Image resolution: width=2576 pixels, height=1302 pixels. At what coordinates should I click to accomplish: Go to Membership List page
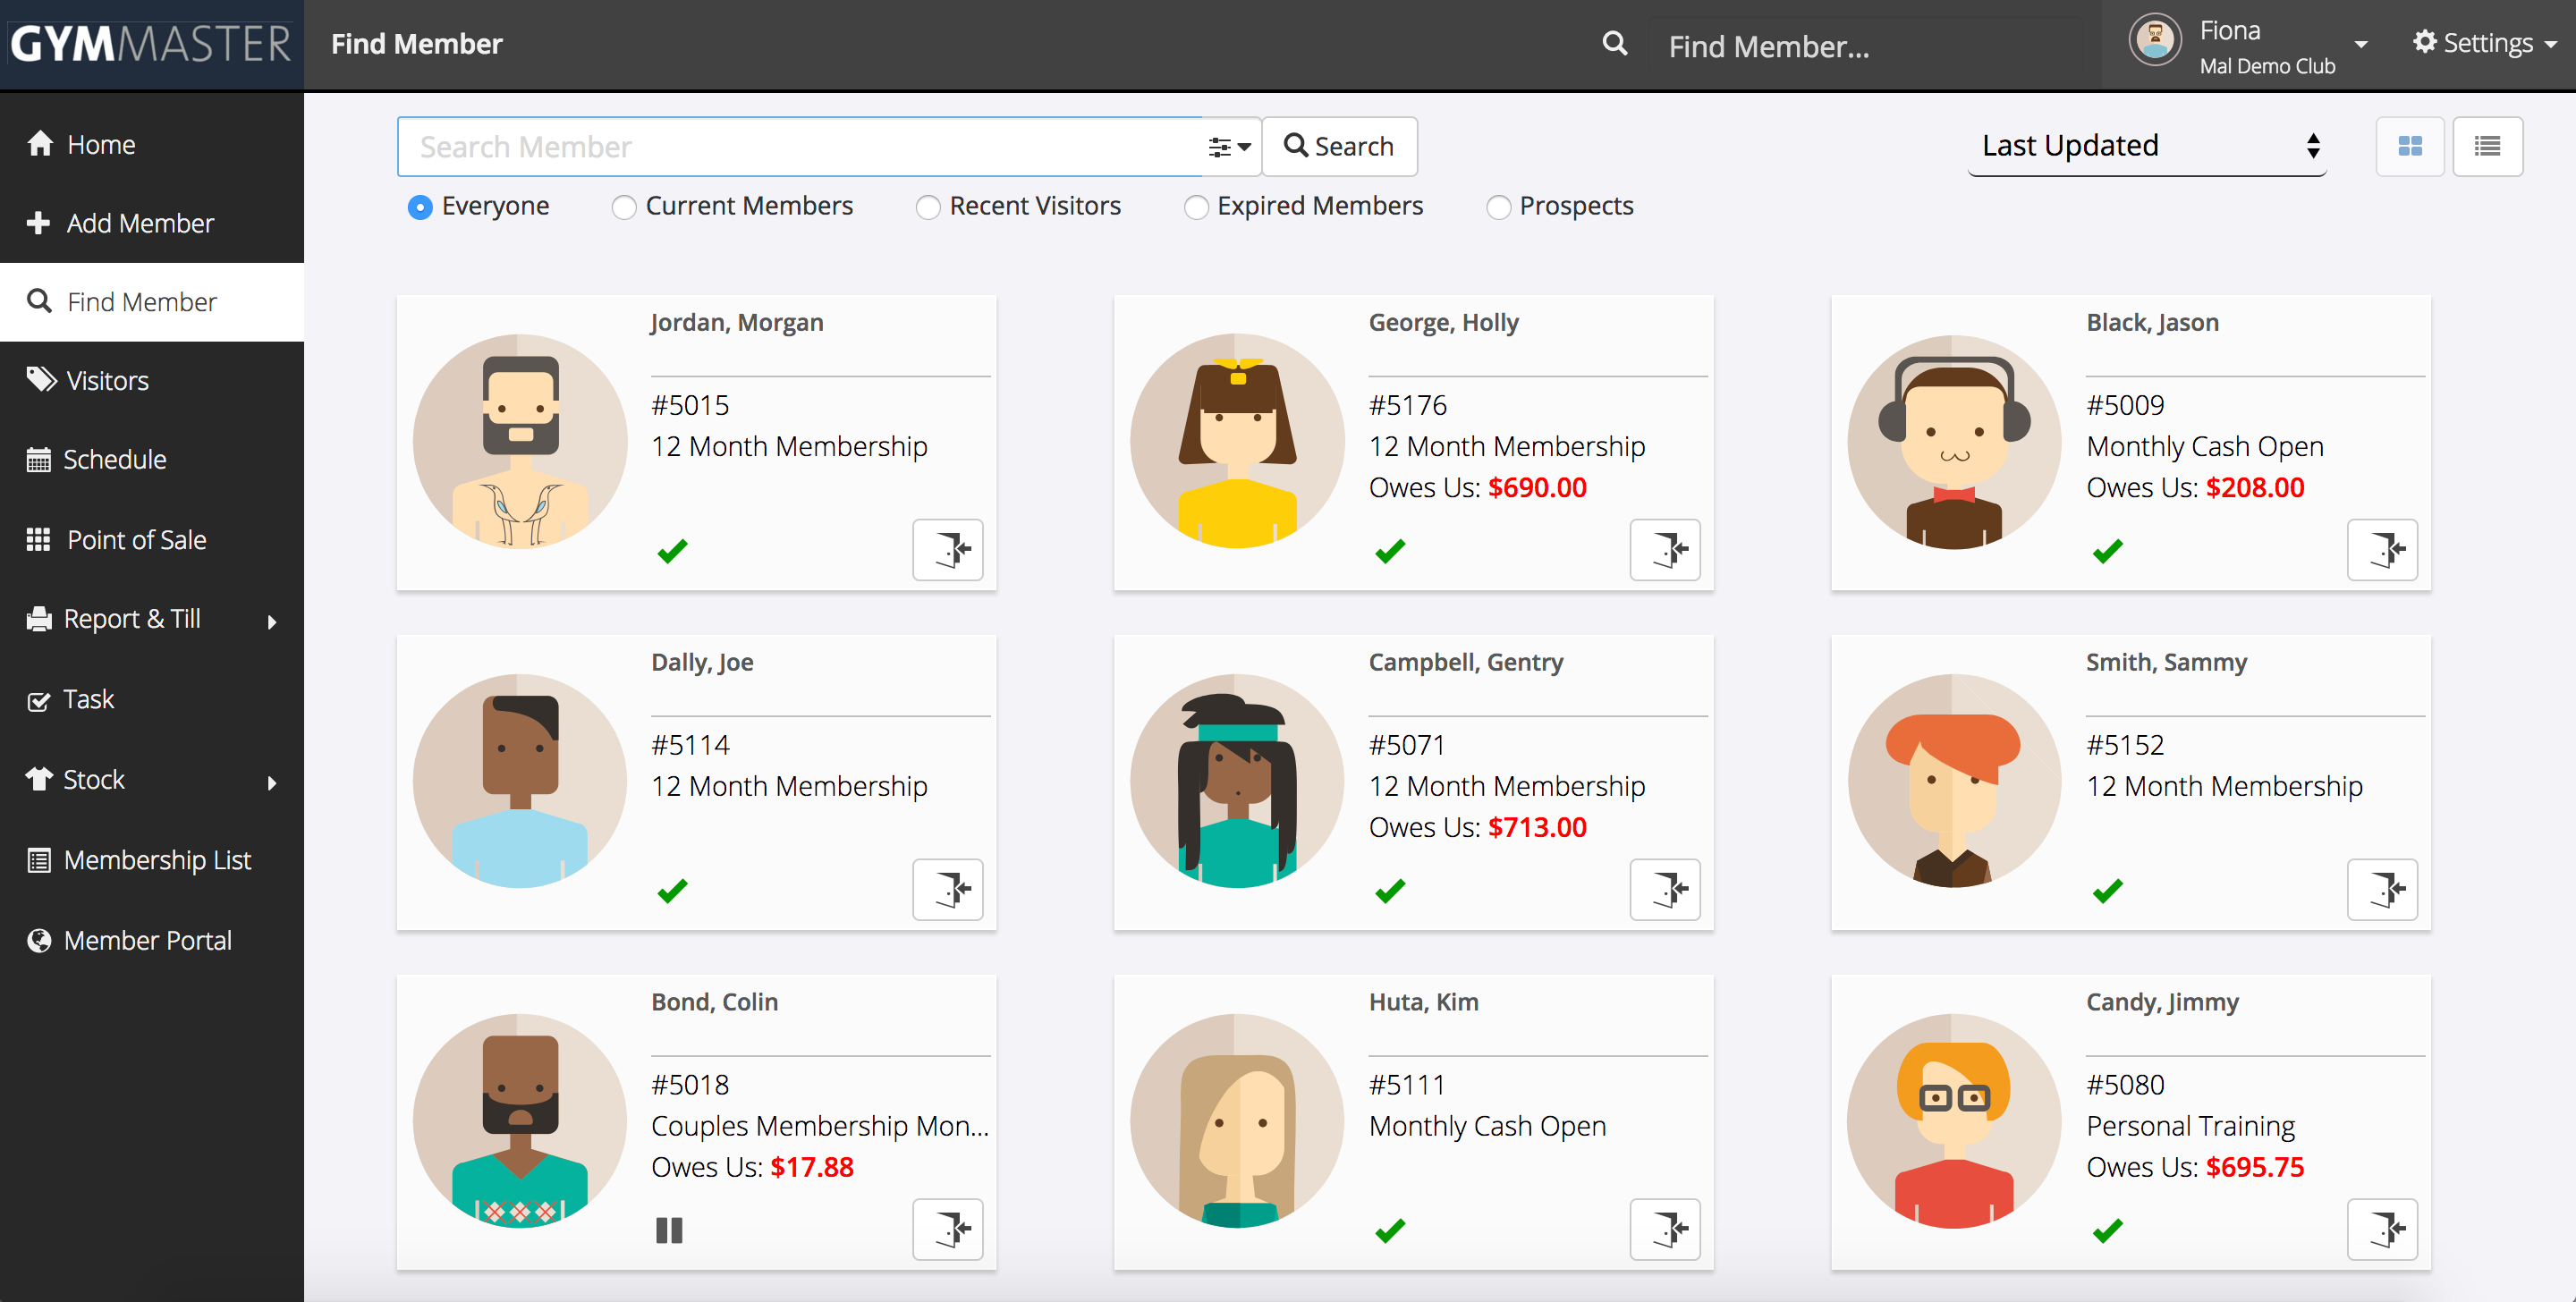157,860
